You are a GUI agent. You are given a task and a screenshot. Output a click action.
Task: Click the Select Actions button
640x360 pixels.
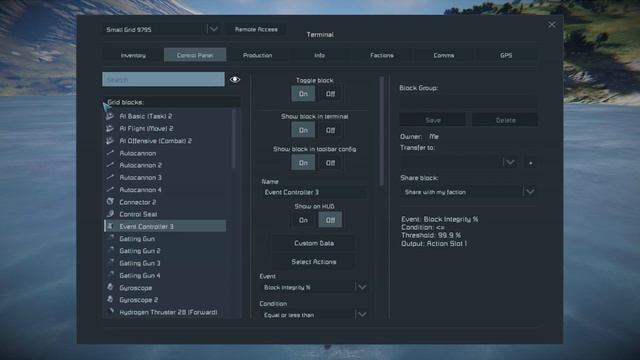click(314, 262)
